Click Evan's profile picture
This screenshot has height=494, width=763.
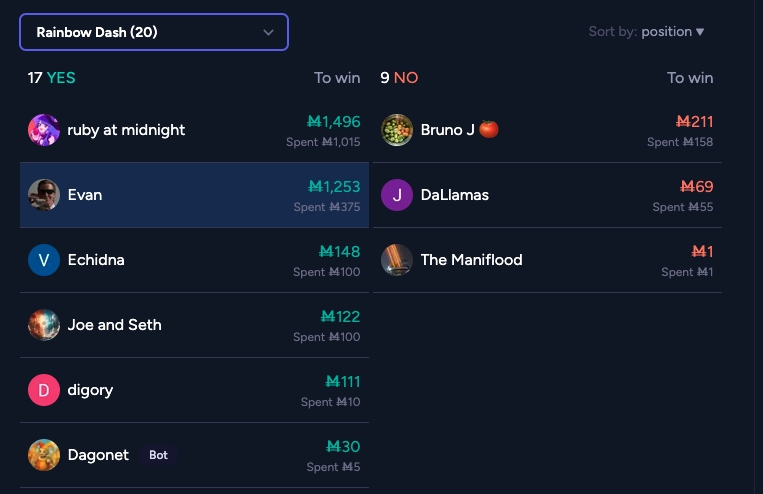[44, 195]
